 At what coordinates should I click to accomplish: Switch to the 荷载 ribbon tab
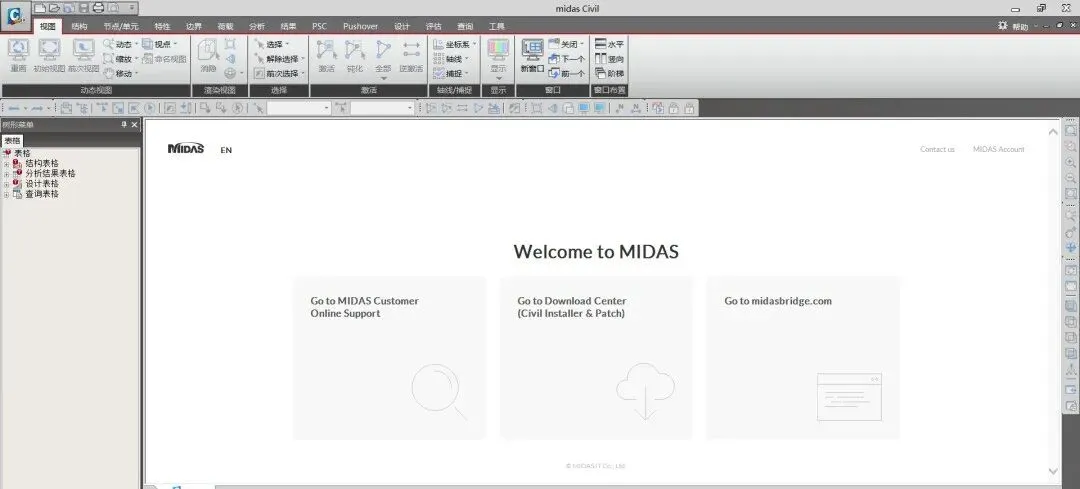225,26
